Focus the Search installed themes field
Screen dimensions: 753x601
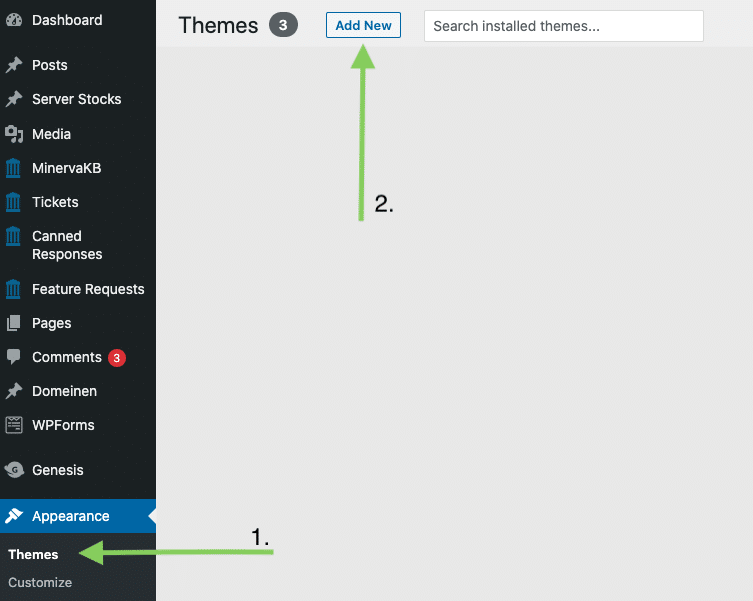[563, 26]
